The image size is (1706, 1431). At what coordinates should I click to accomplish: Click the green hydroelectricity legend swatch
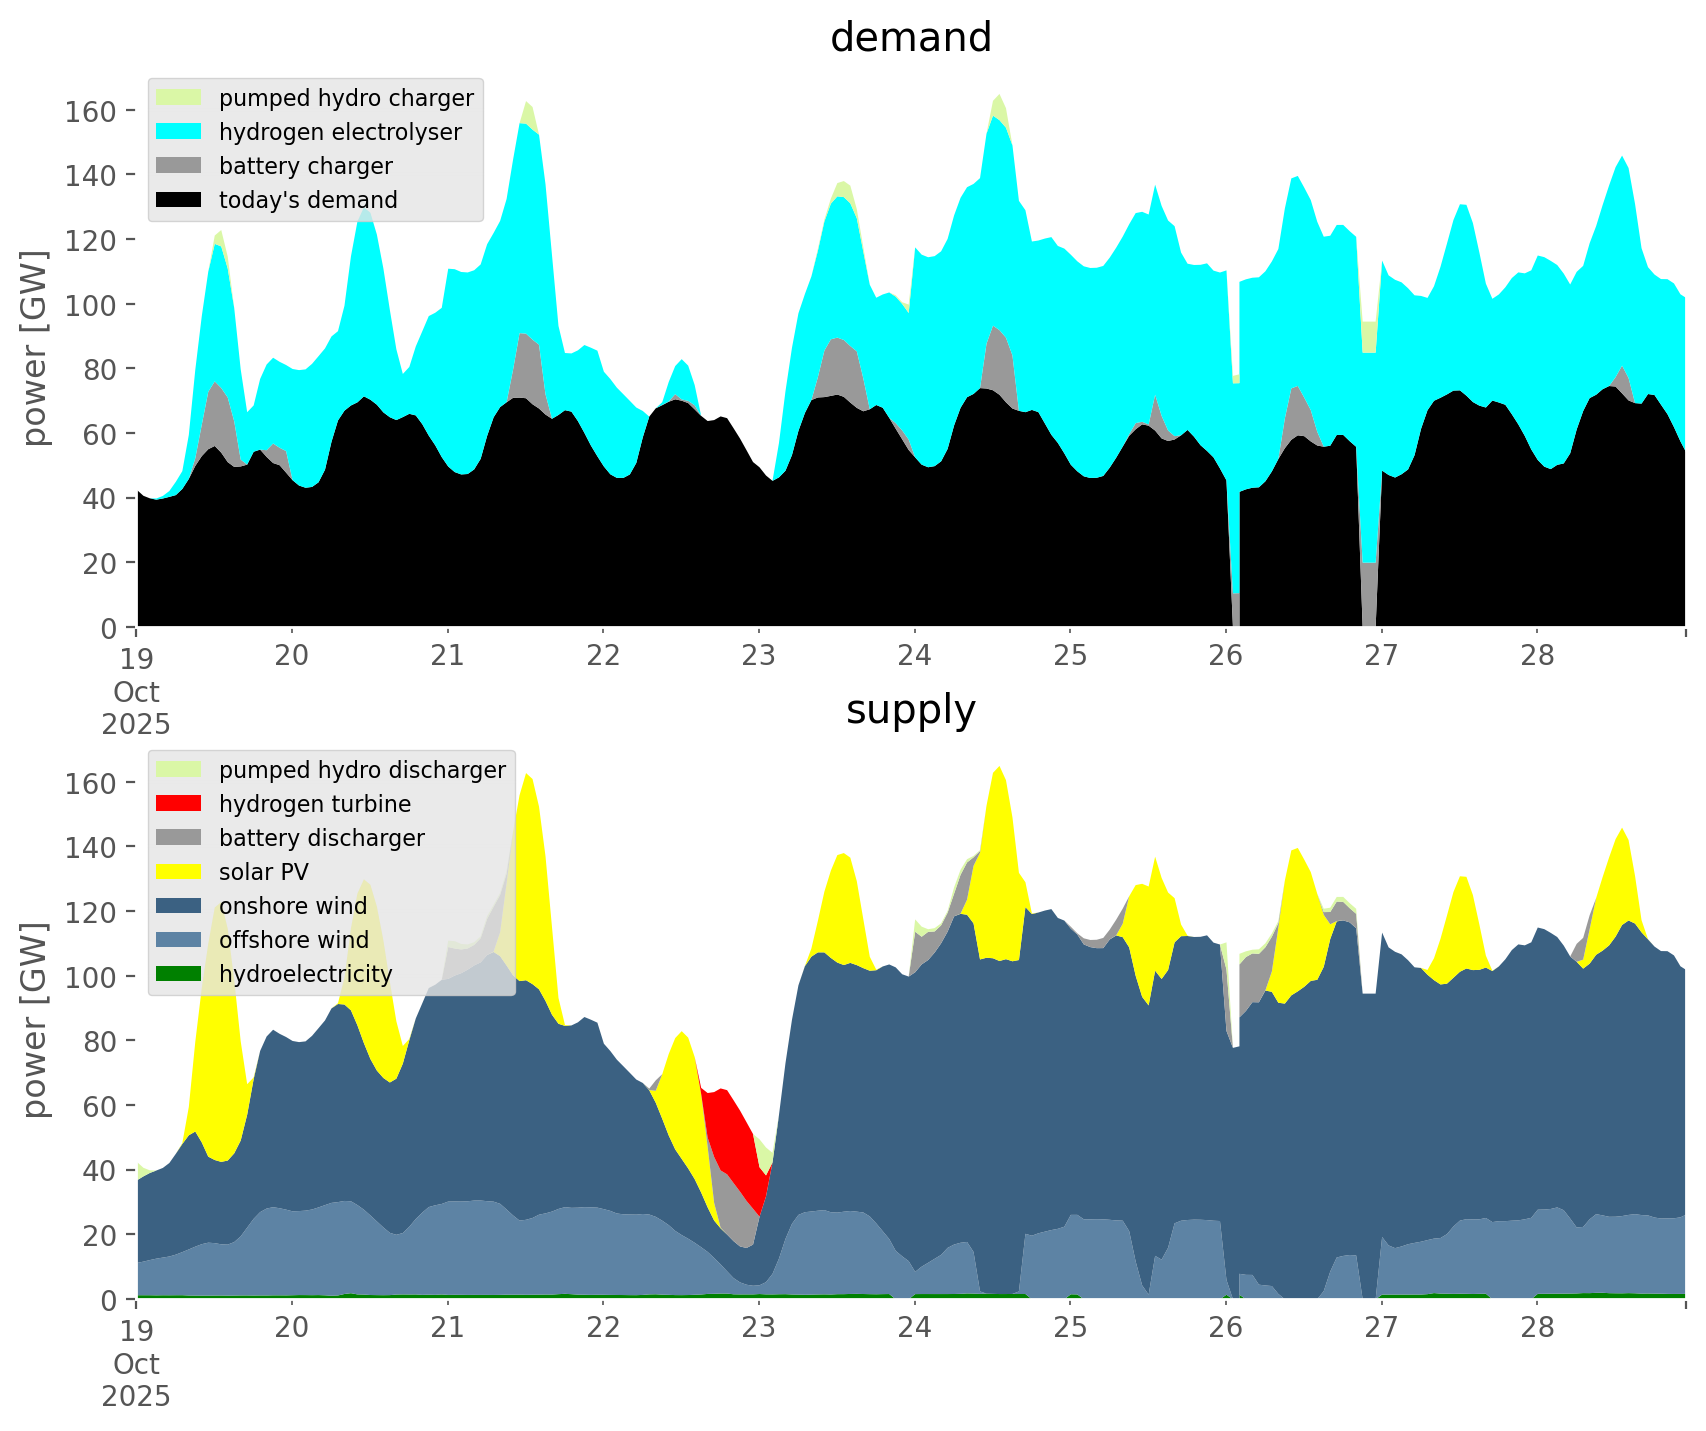tap(179, 974)
